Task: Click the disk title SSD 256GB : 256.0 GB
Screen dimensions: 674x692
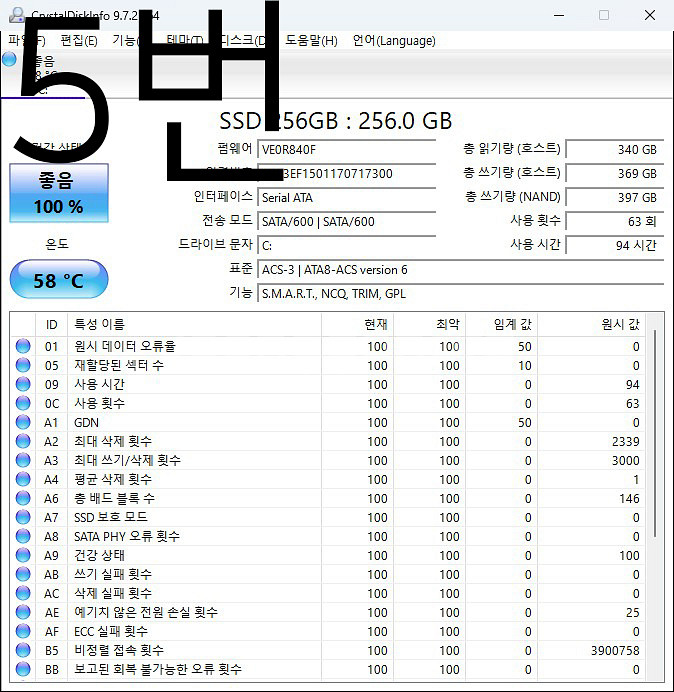Action: 335,120
